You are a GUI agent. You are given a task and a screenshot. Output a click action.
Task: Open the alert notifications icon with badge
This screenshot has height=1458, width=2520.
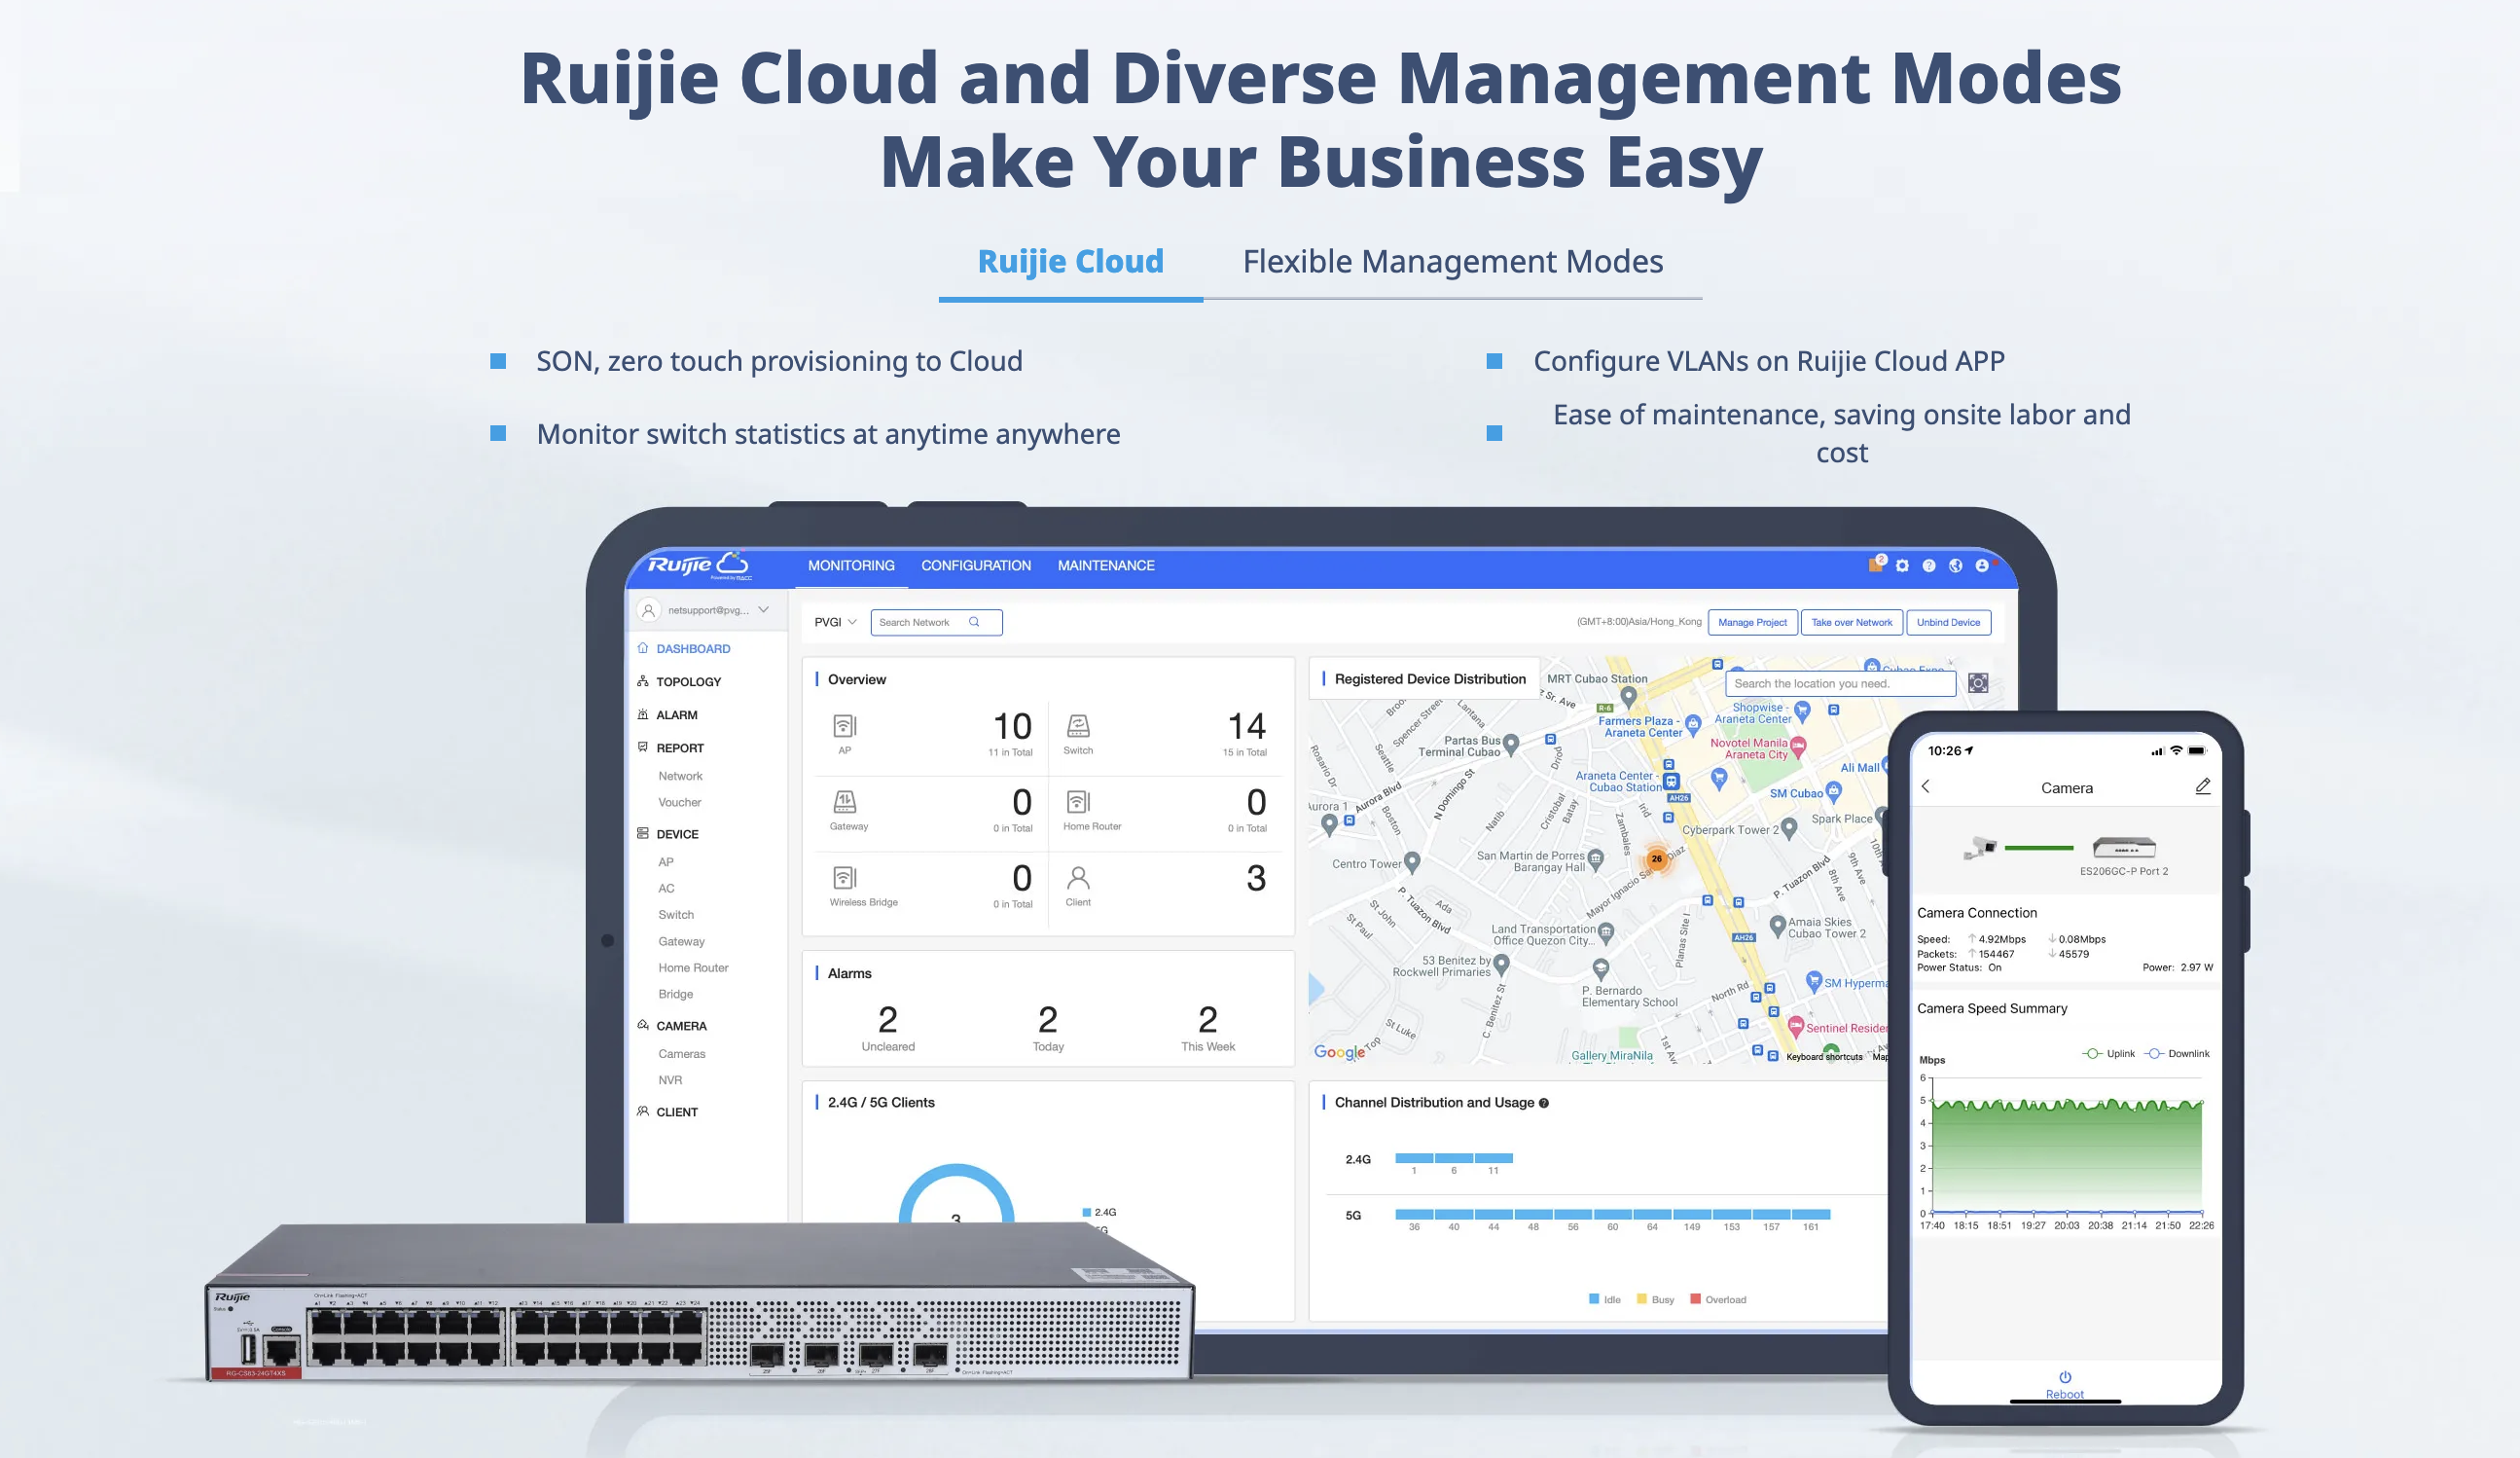(x=1876, y=565)
